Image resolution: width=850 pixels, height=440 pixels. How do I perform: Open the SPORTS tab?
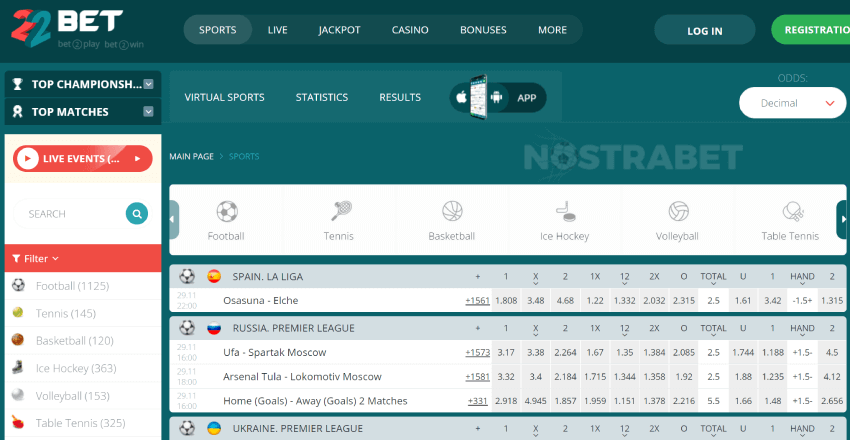[218, 30]
